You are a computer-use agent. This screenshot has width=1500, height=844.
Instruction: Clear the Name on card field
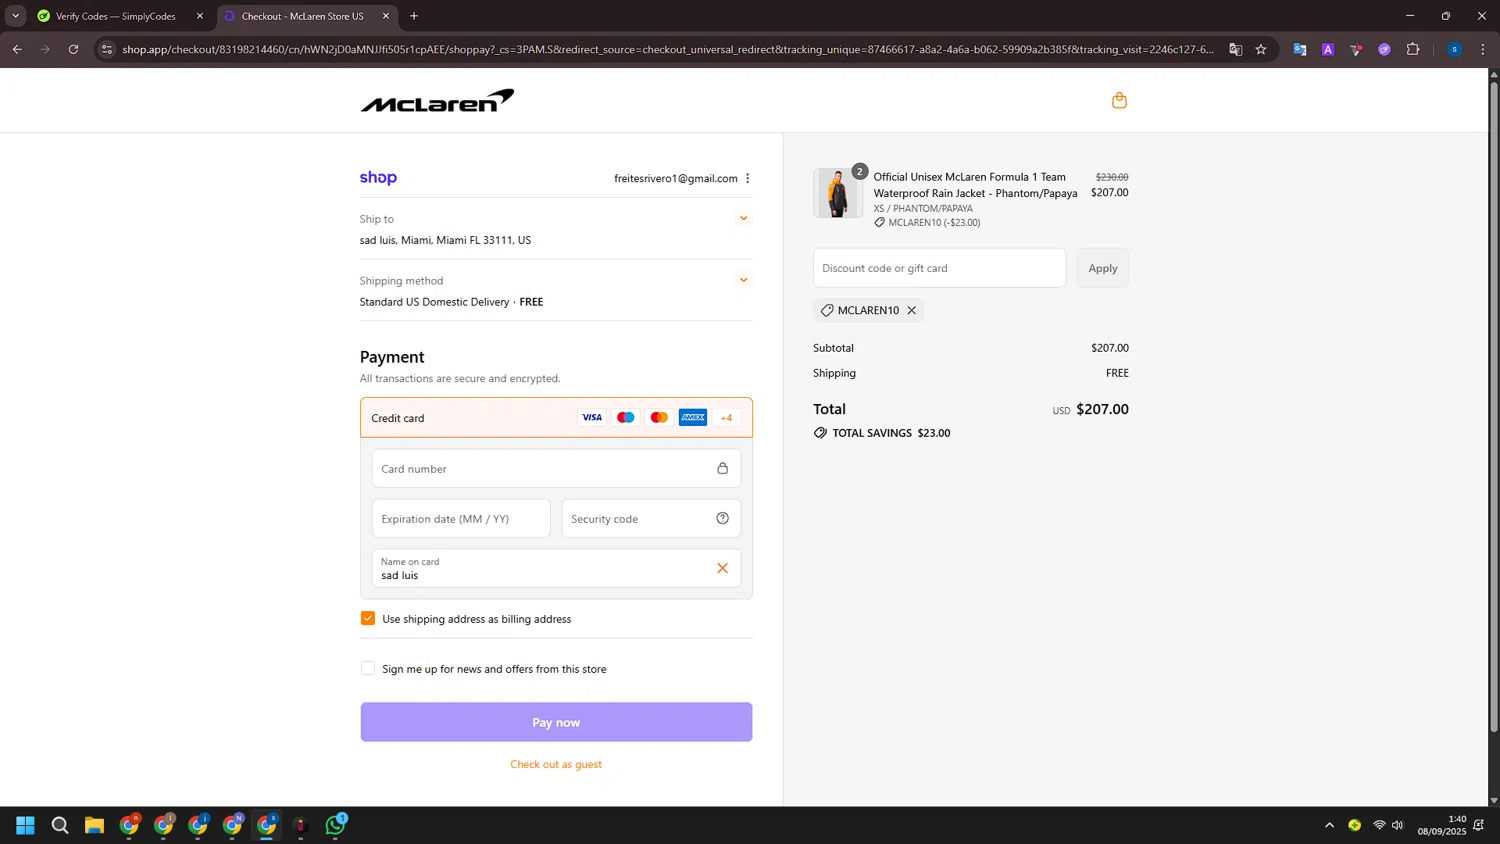tap(722, 568)
